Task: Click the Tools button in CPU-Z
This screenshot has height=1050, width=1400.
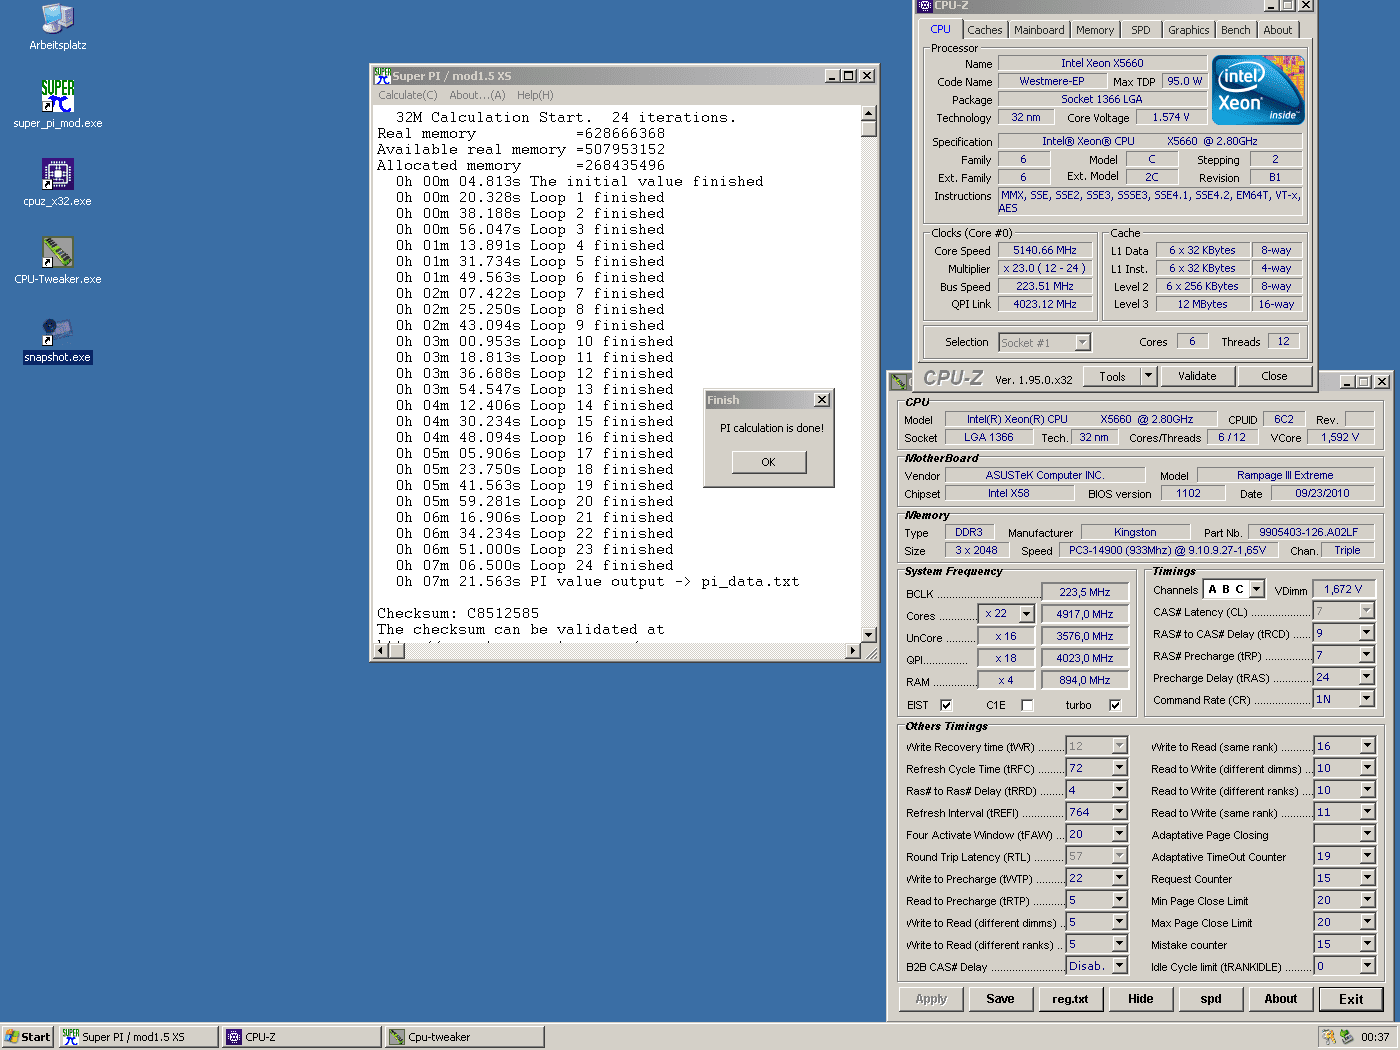Action: [x=1112, y=376]
